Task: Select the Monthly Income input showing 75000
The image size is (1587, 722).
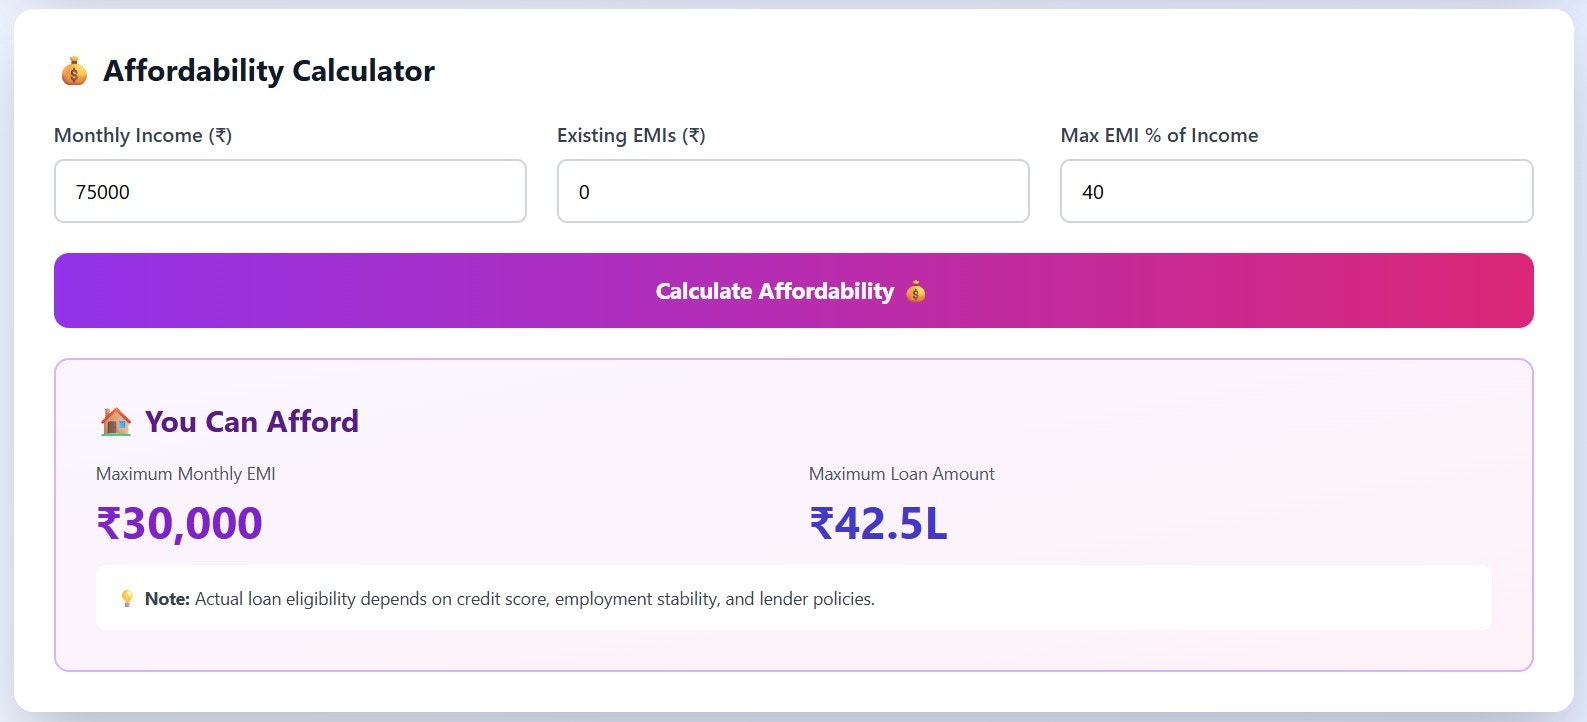Action: tap(290, 191)
